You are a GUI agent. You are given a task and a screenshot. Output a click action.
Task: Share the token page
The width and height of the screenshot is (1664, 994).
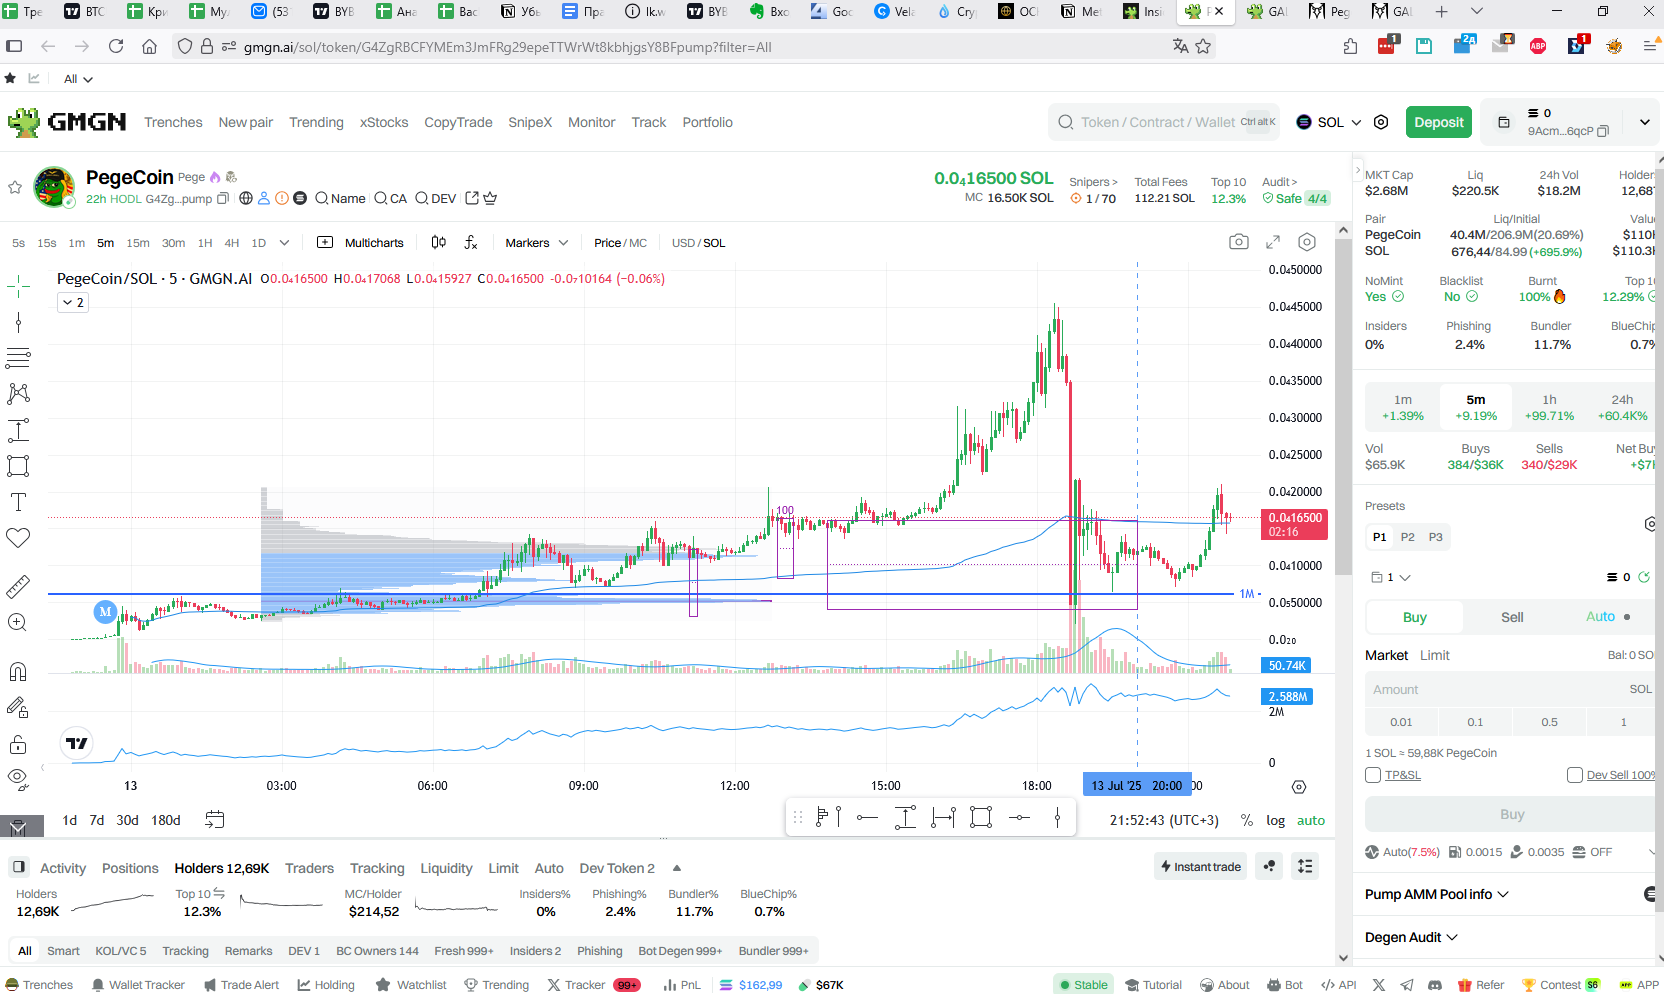pyautogui.click(x=472, y=198)
